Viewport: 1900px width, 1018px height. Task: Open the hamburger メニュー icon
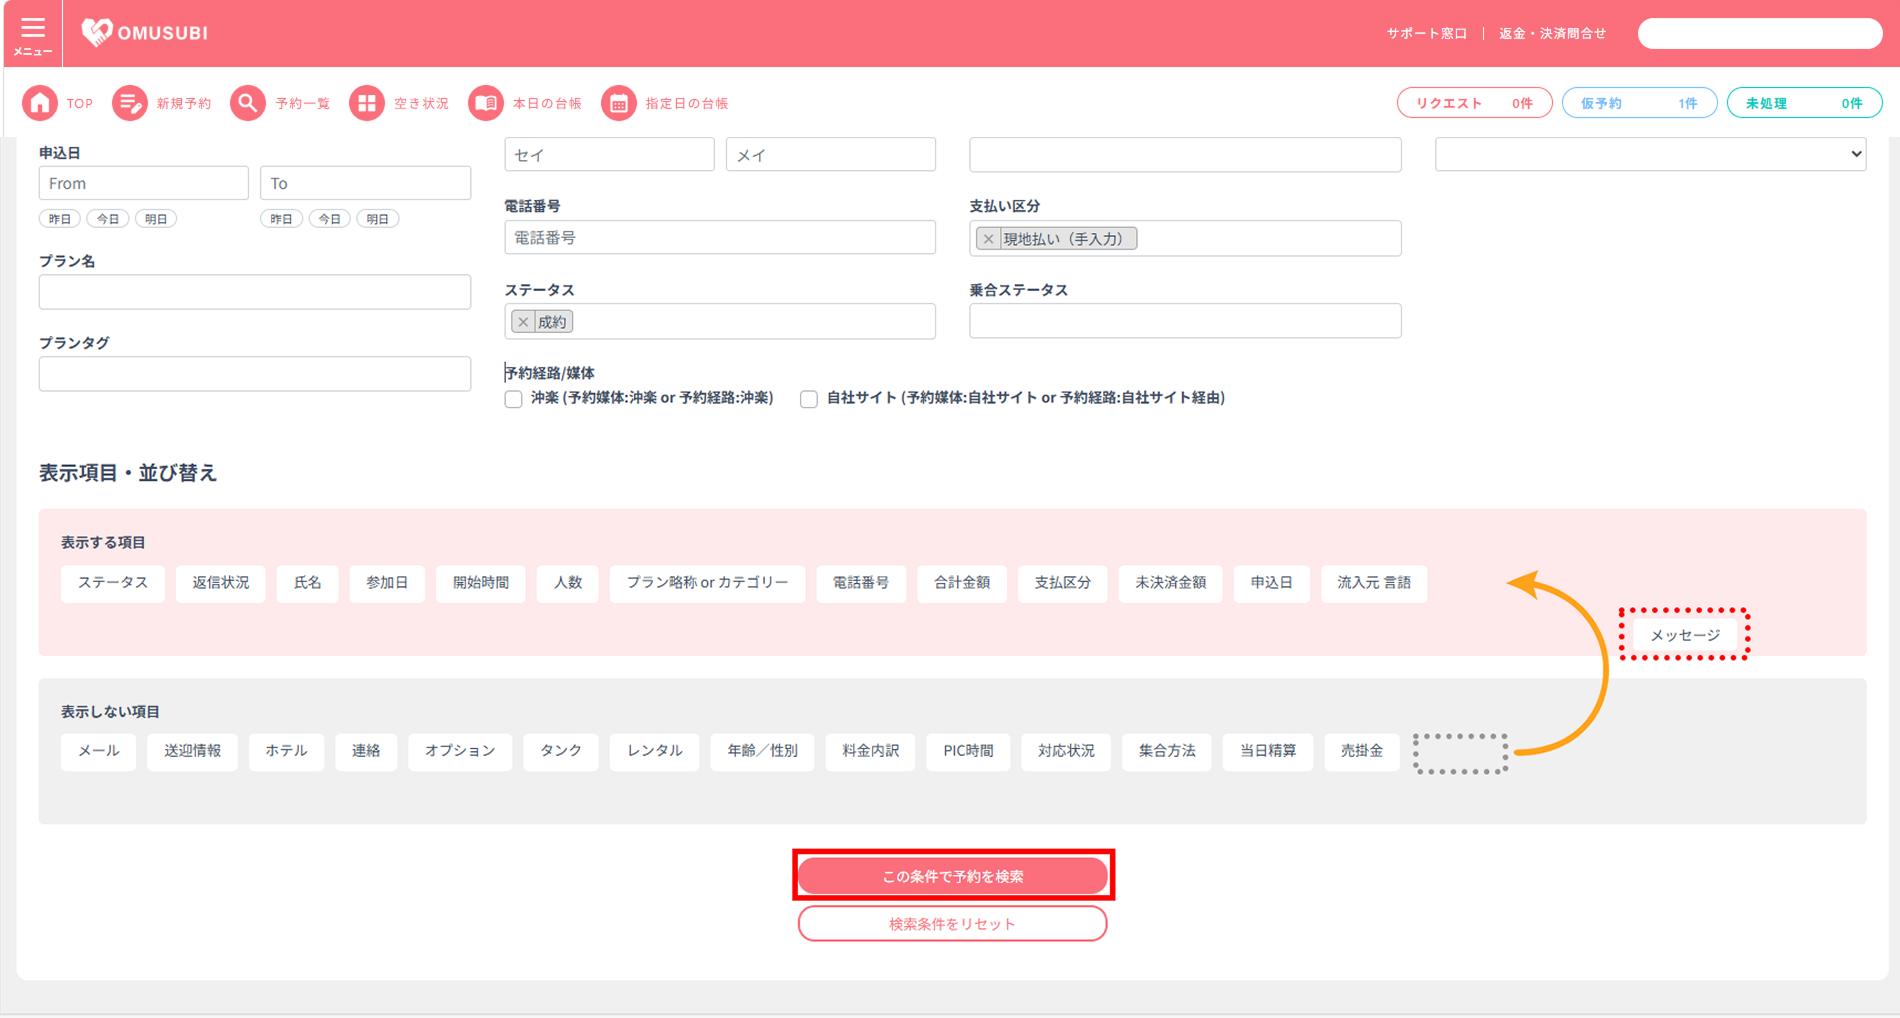coord(33,33)
